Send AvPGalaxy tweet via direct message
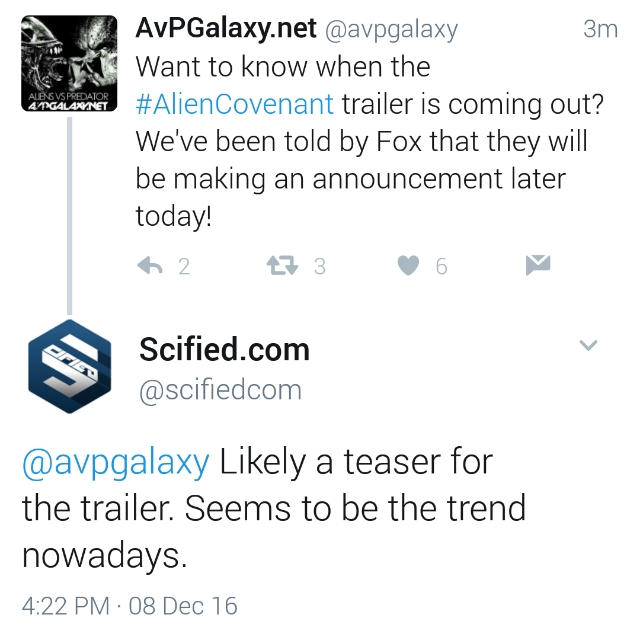The width and height of the screenshot is (640, 637). 537,265
